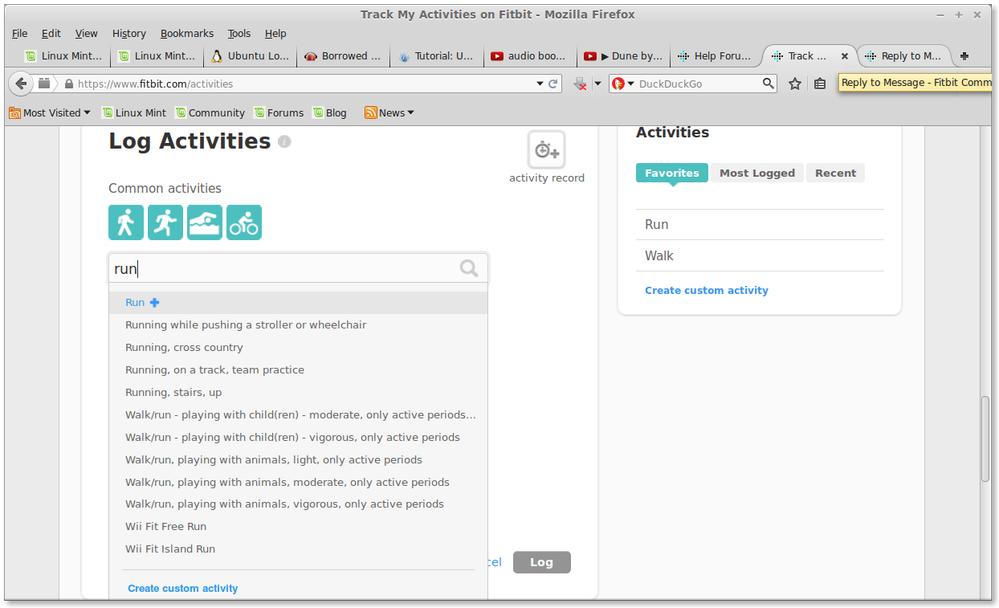999x608 pixels.
Task: Click the padlock site identity icon
Action: pos(69,83)
